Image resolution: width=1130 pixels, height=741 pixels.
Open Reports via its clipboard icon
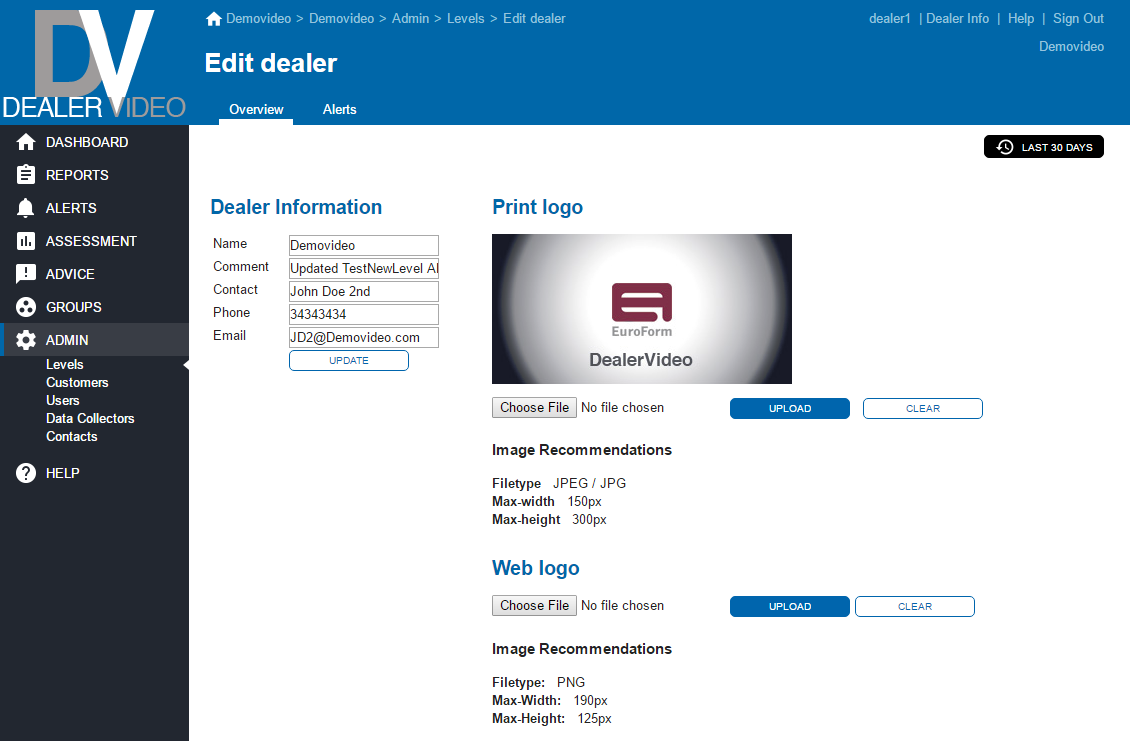(26, 175)
